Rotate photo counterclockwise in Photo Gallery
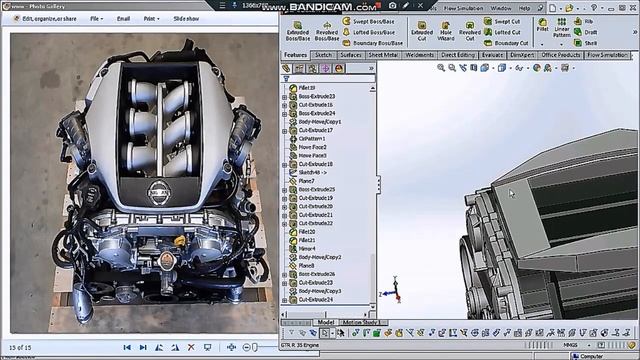Viewport: 640px width, 360px height. (x=159, y=347)
